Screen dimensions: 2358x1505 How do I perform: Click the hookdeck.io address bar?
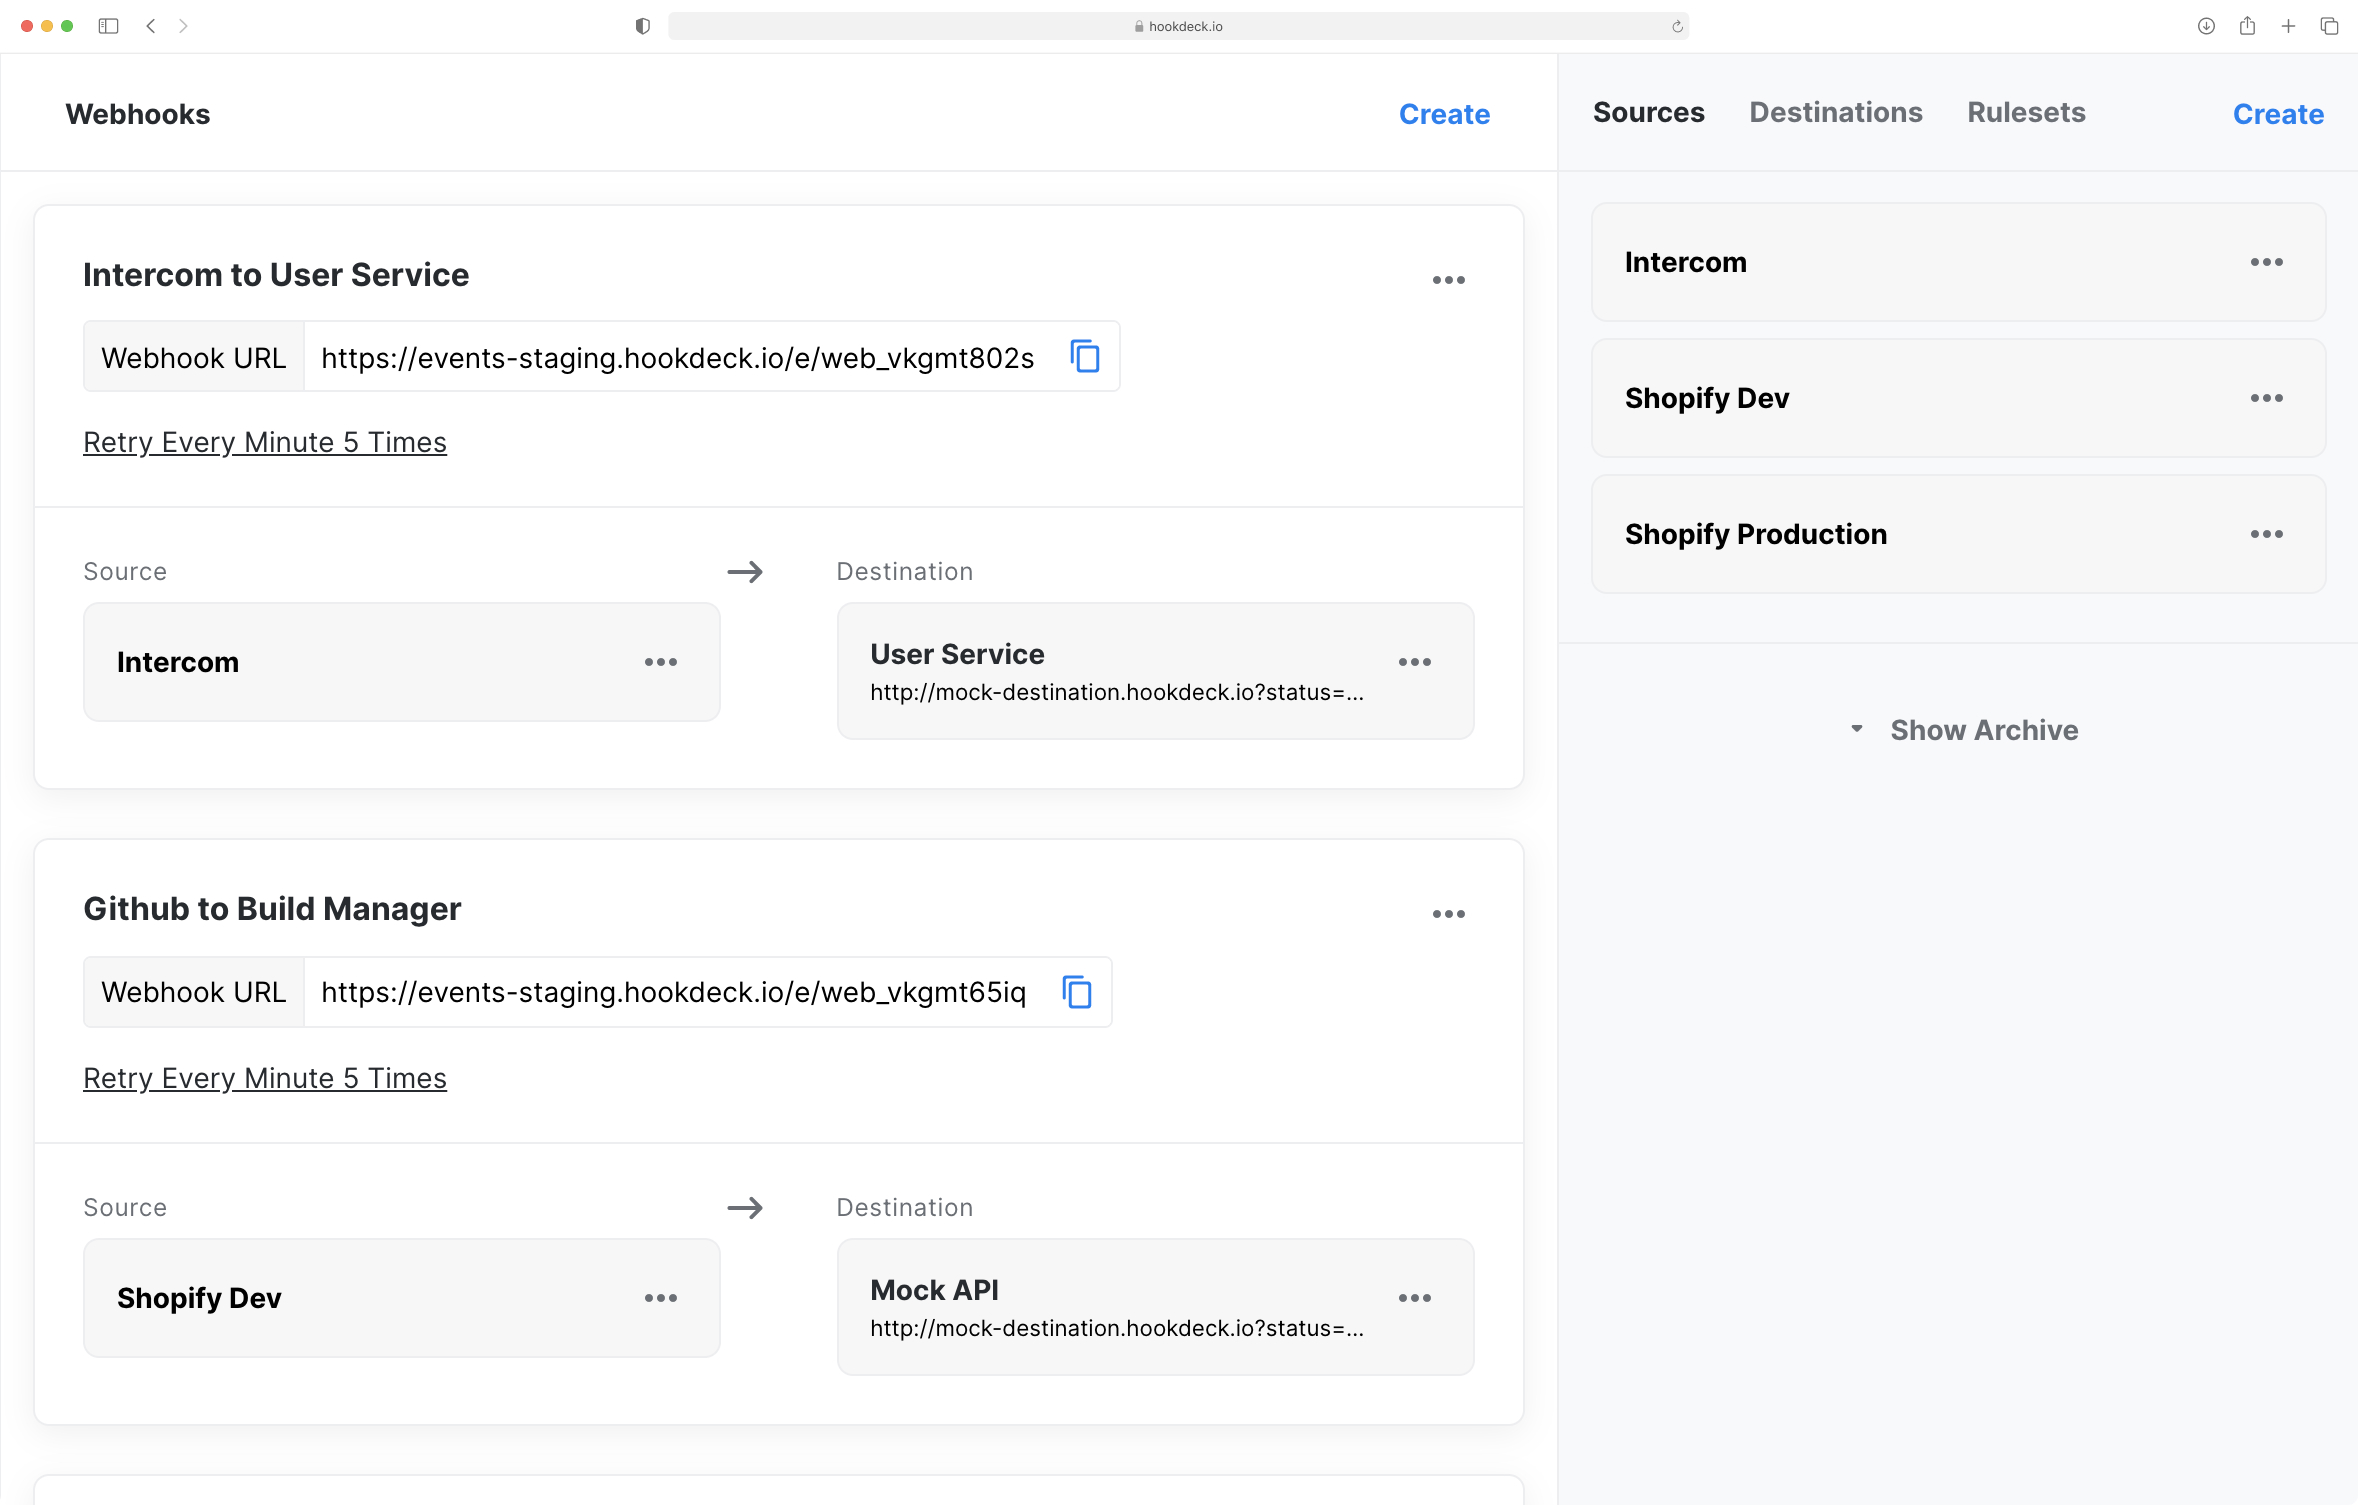pyautogui.click(x=1178, y=26)
